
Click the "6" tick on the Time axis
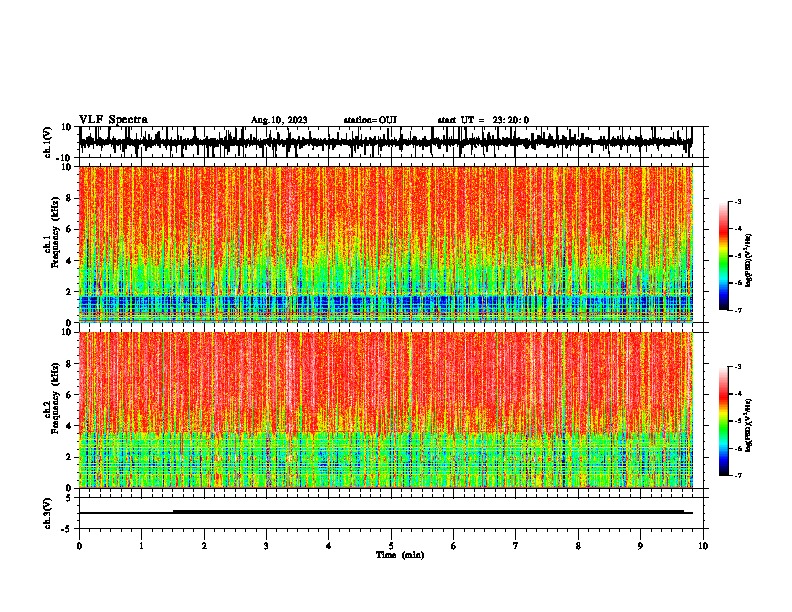coord(454,546)
